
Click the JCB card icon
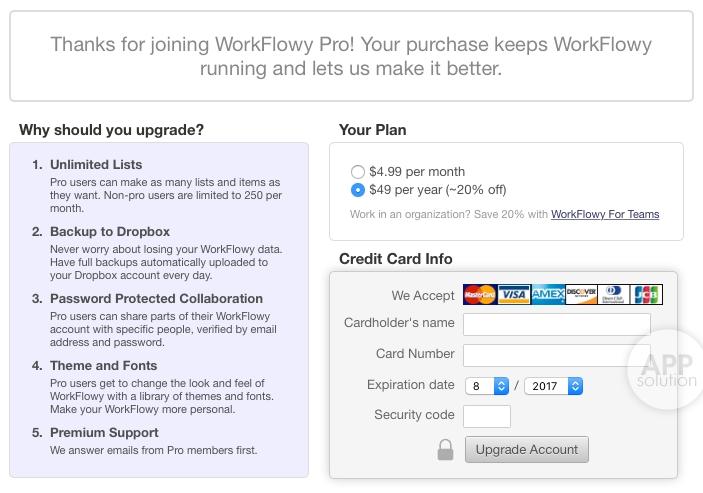[x=647, y=295]
